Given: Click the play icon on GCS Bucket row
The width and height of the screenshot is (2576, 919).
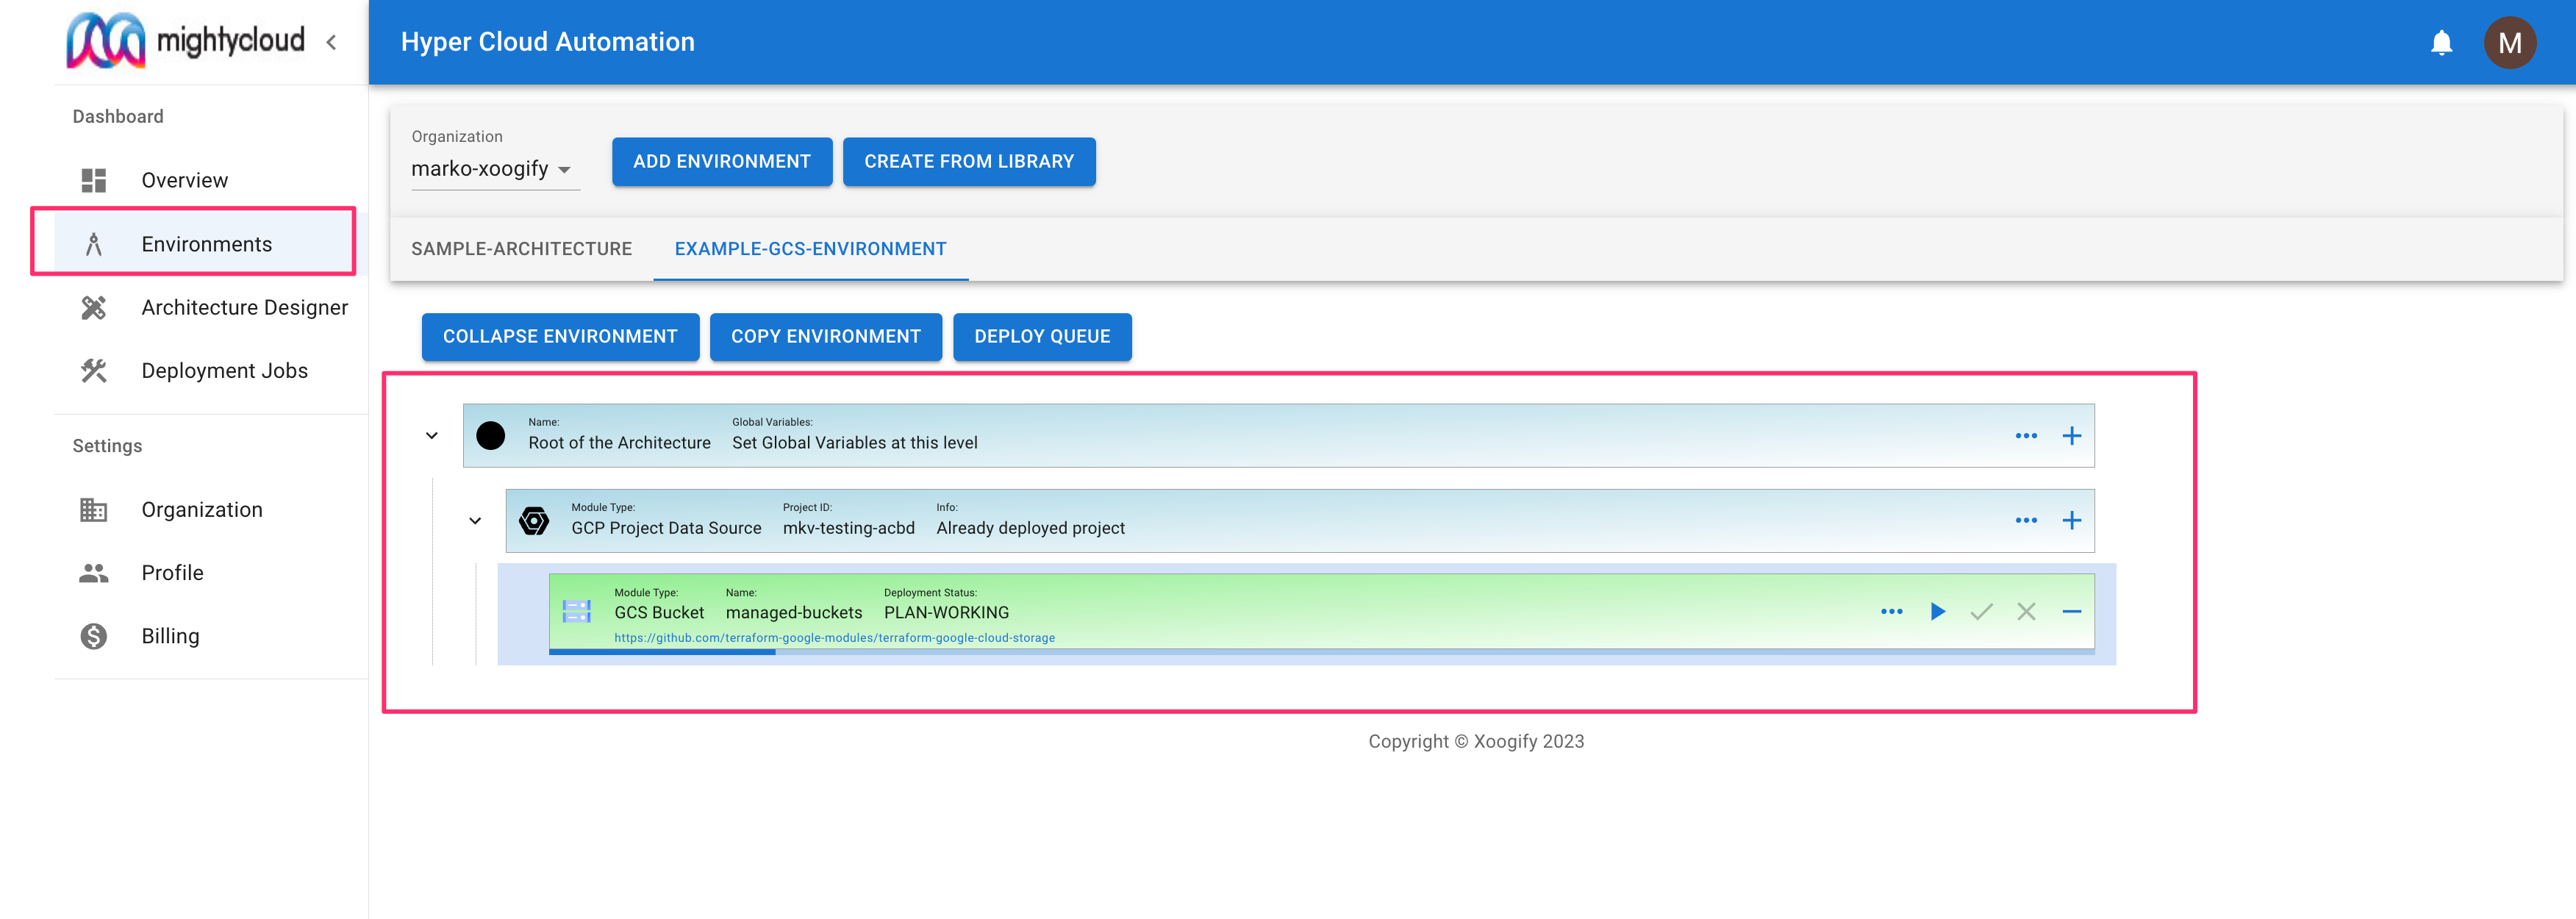Looking at the screenshot, I should 1937,611.
